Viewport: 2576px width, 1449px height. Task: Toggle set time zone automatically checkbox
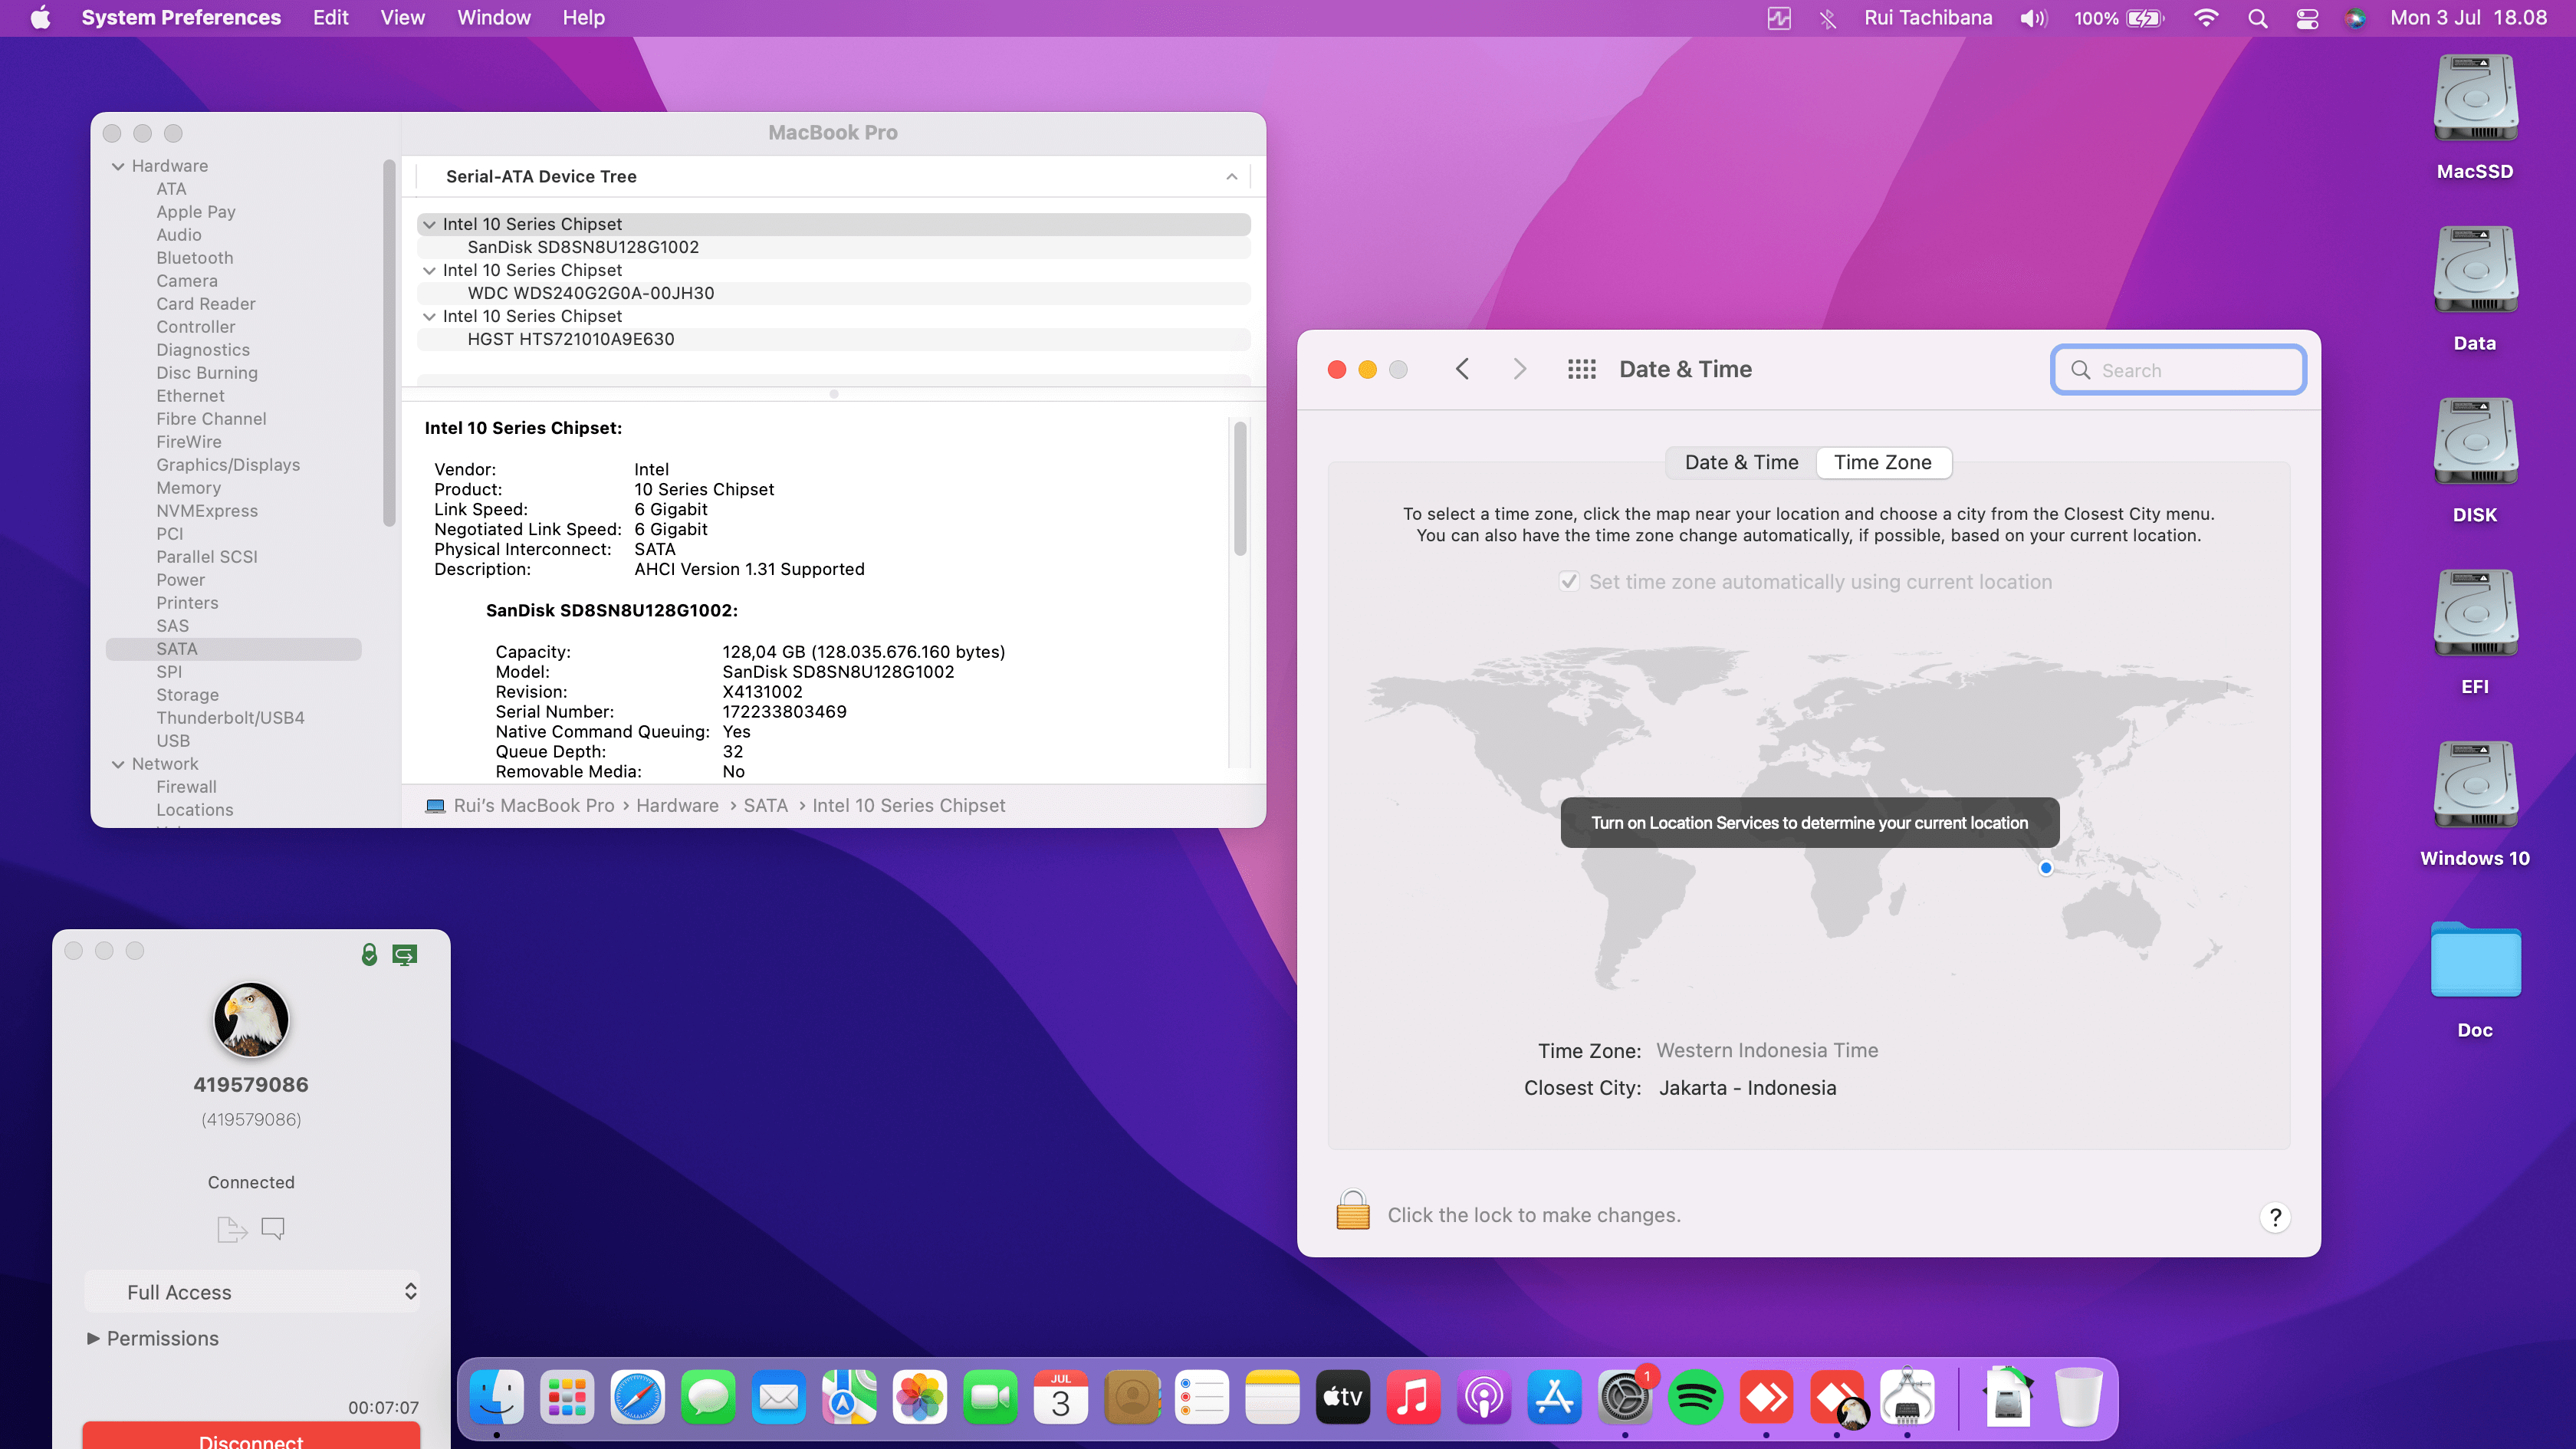(1569, 582)
